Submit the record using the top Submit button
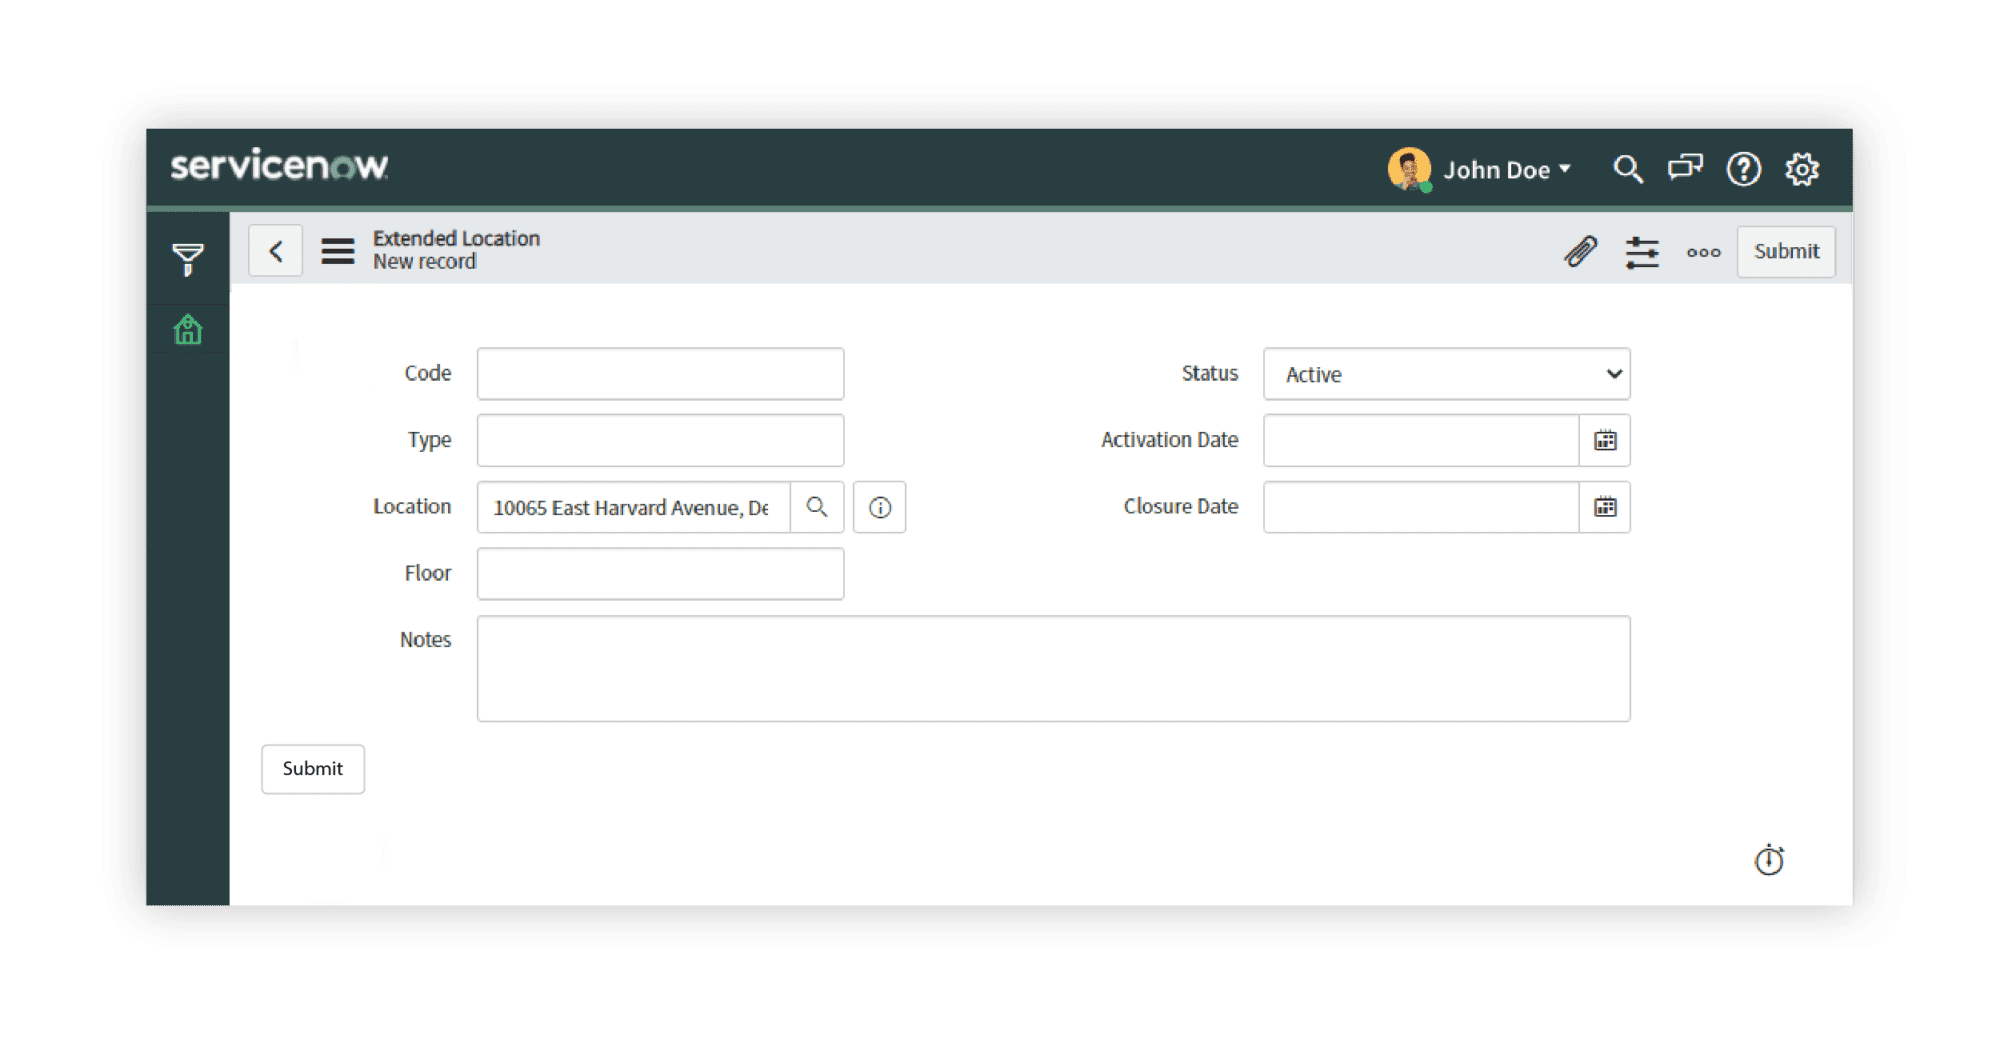Image resolution: width=2000 pixels, height=1047 pixels. pos(1786,251)
